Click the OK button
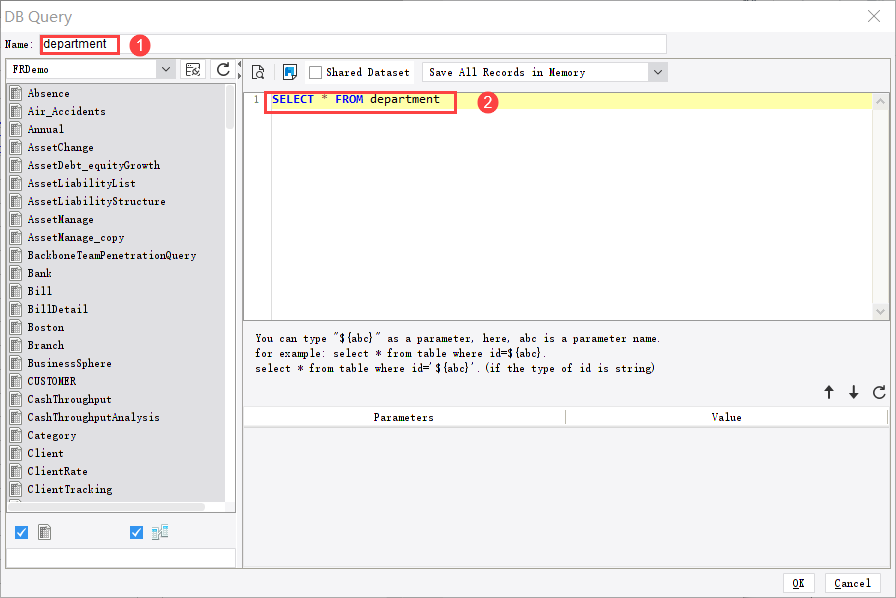The height and width of the screenshot is (598, 896). click(x=799, y=583)
